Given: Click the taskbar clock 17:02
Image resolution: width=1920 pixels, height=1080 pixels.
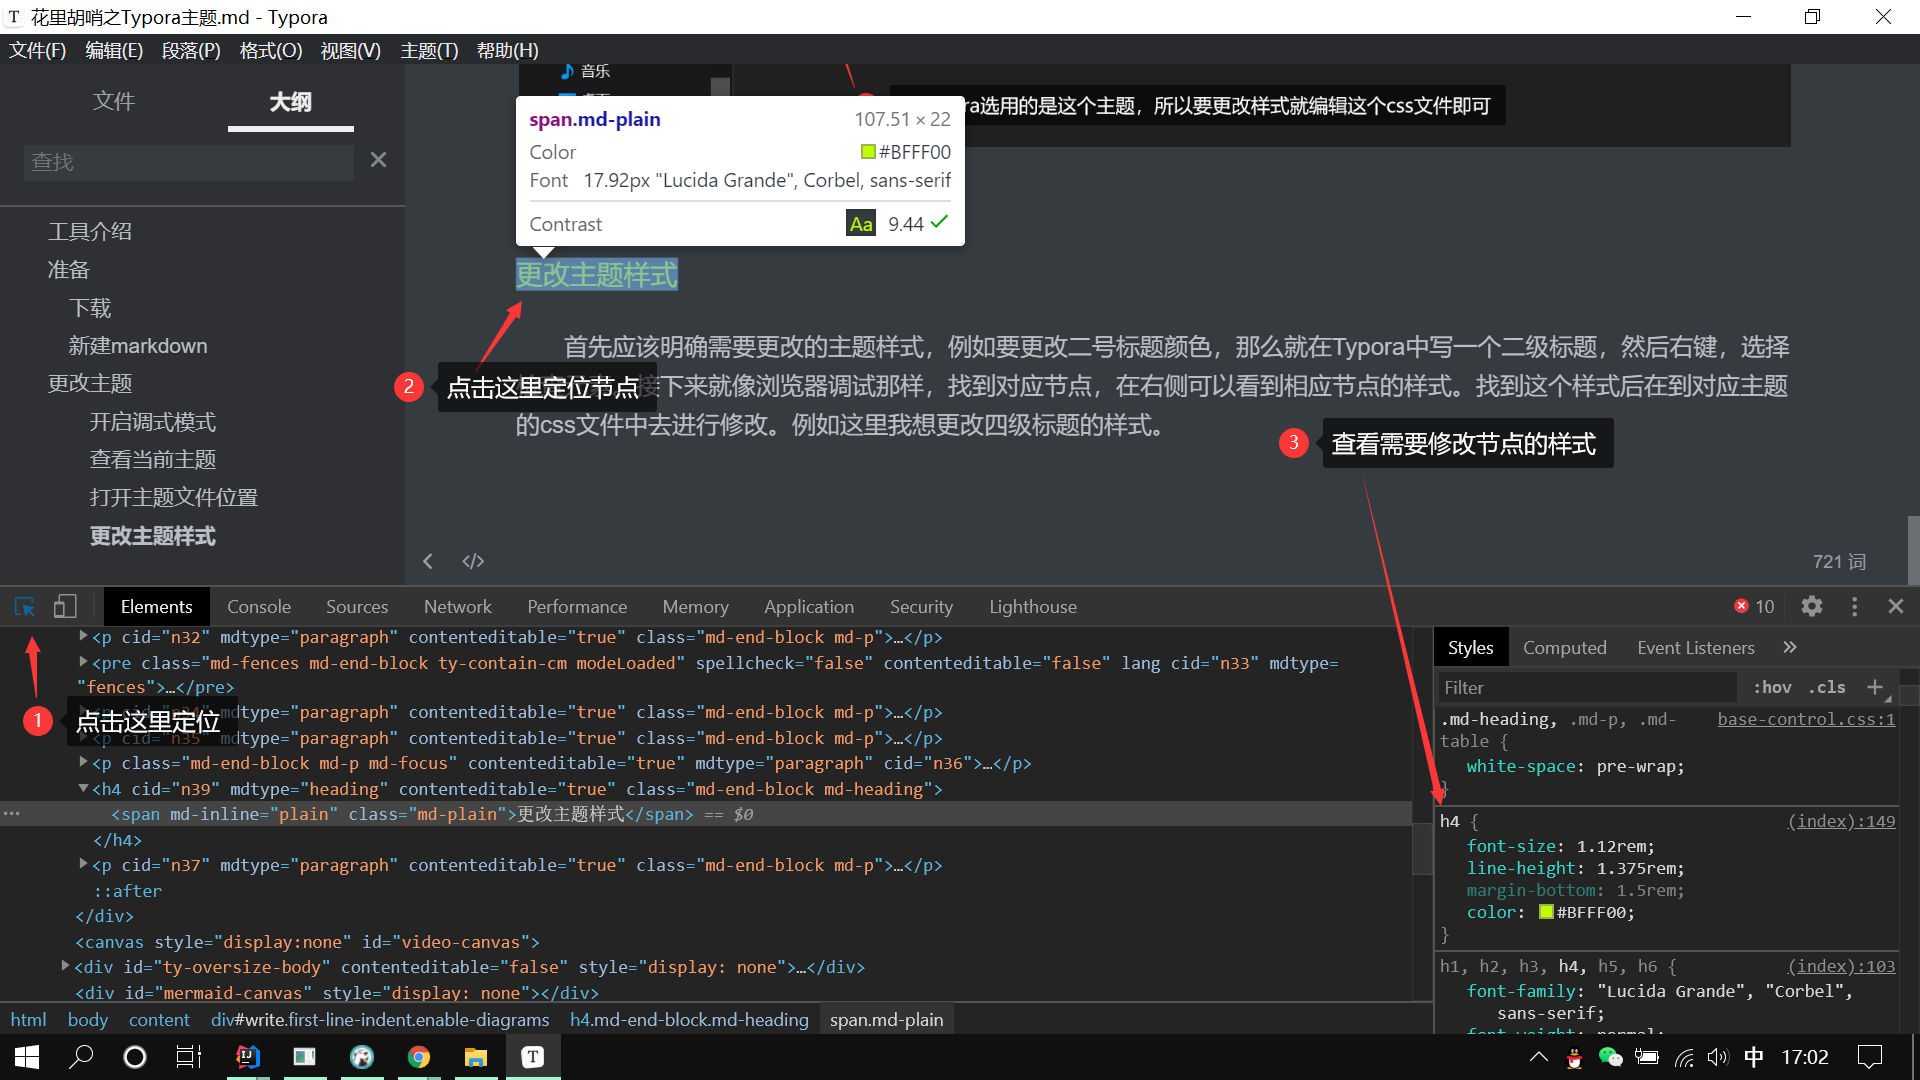Looking at the screenshot, I should (1804, 1057).
